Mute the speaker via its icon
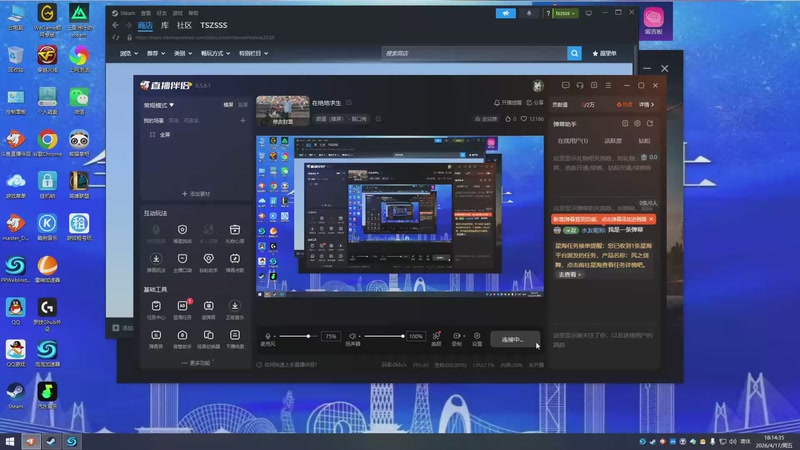The image size is (800, 450). point(352,336)
